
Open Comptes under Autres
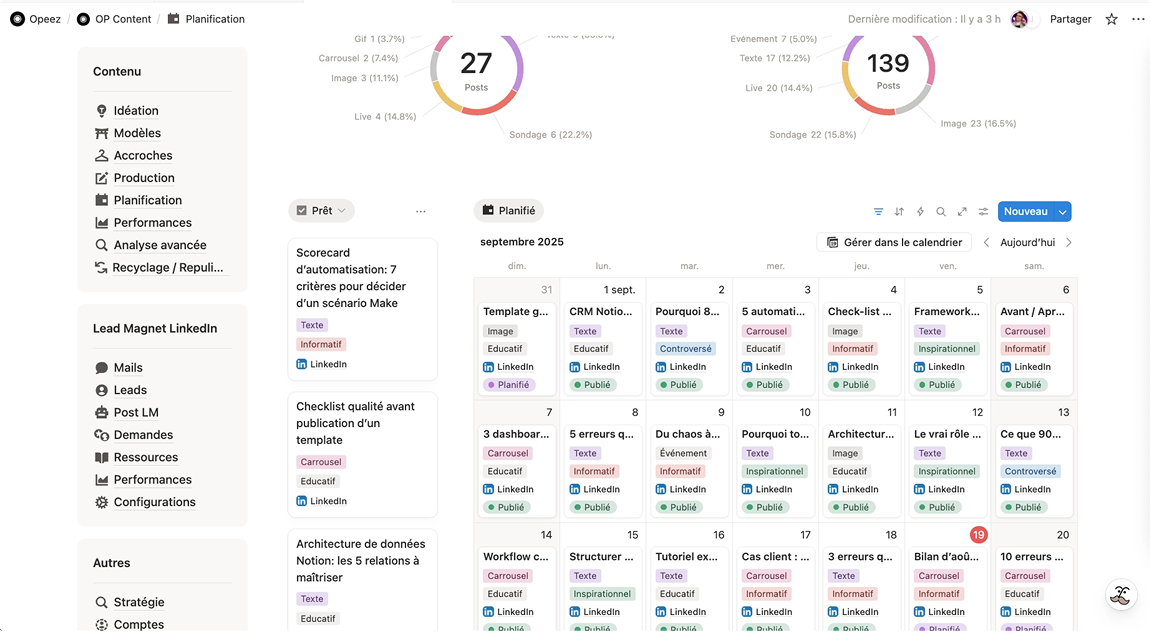pos(139,625)
